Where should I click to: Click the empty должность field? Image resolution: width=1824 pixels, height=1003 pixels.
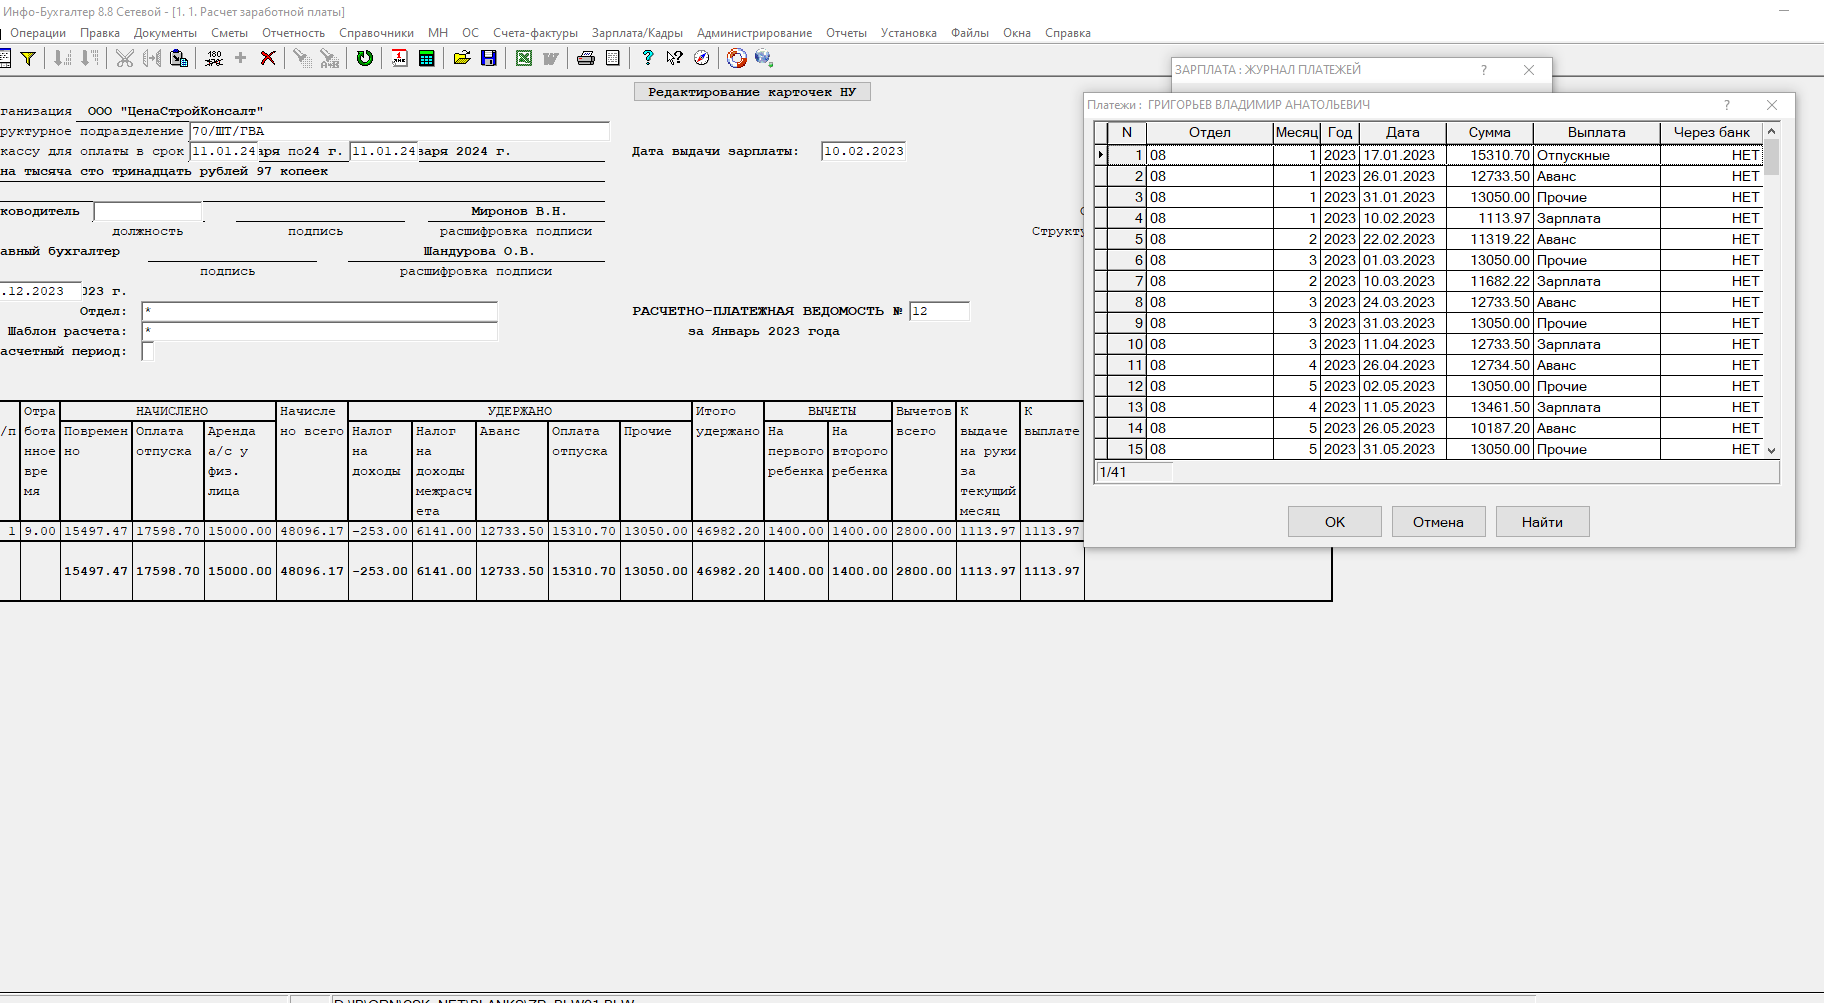(148, 211)
